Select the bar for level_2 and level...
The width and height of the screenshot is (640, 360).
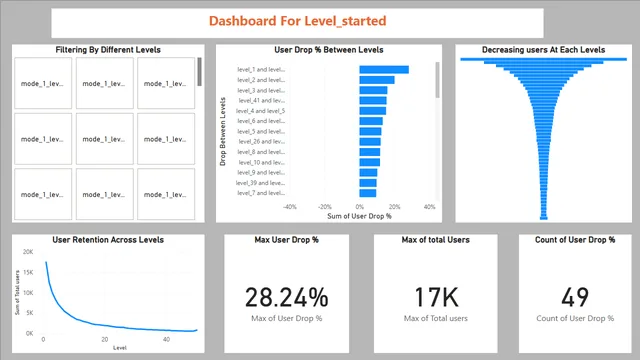[377, 80]
